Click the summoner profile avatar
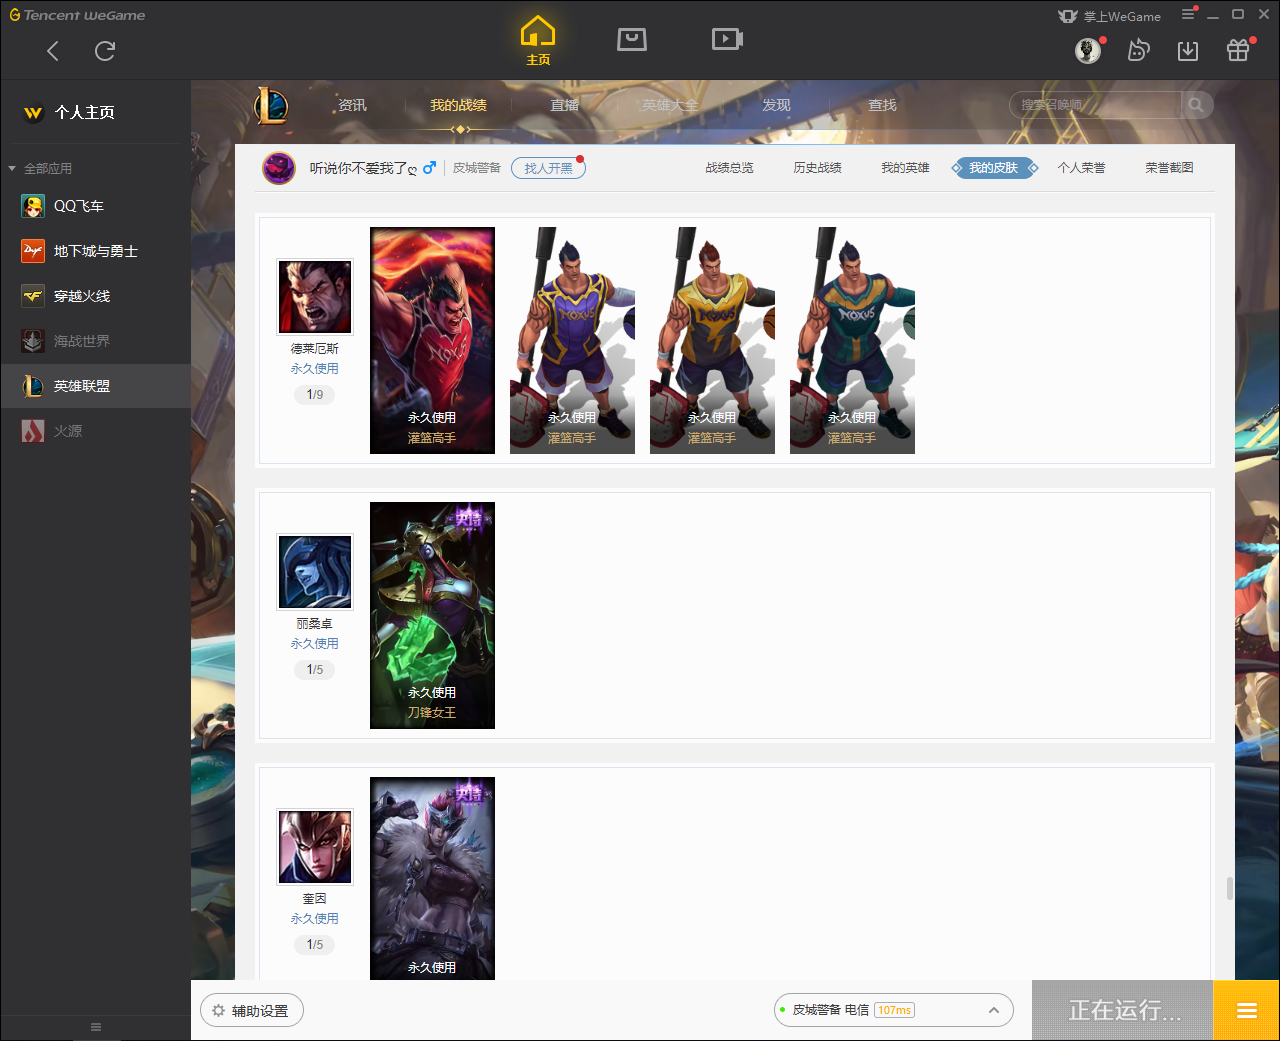This screenshot has width=1280, height=1041. click(x=279, y=168)
